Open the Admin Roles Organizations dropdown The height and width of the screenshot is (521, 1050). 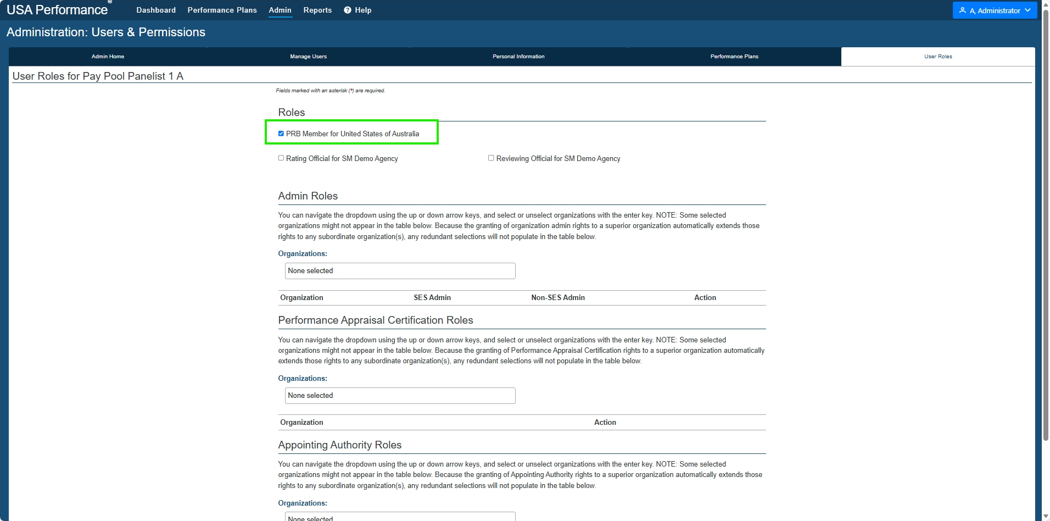click(x=400, y=271)
